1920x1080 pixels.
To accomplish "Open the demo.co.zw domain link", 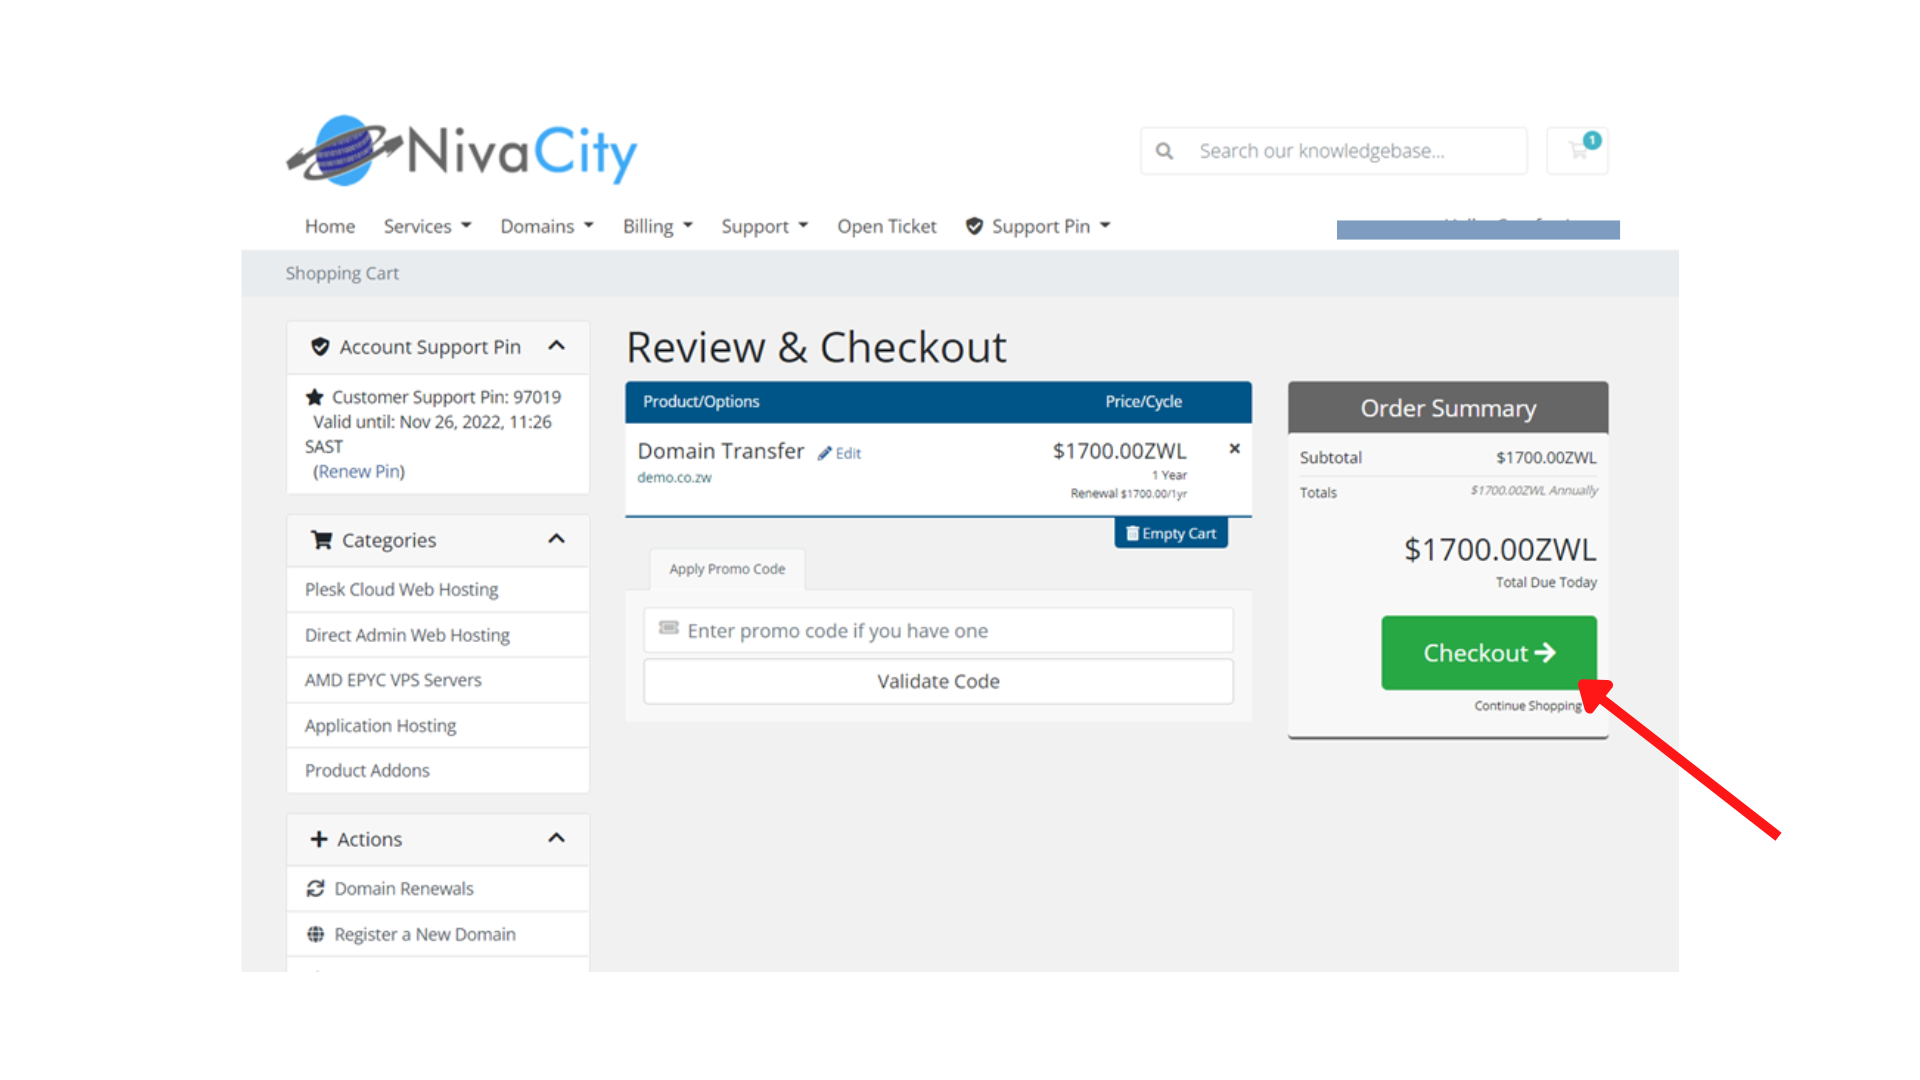I will [x=674, y=478].
